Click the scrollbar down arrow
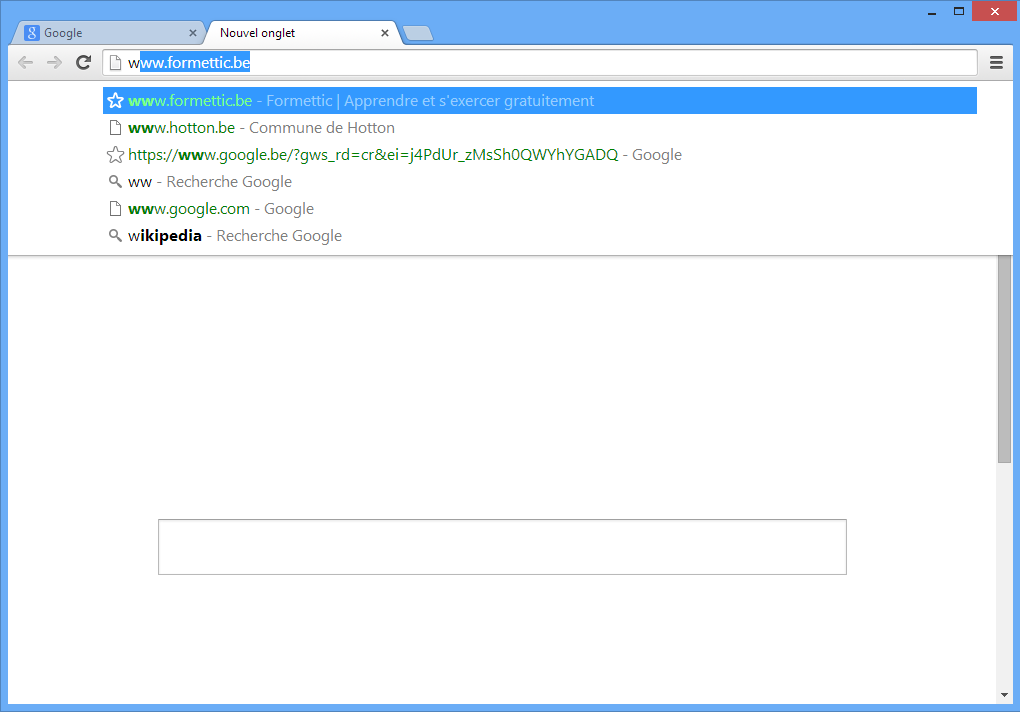This screenshot has width=1020, height=712. (1004, 695)
